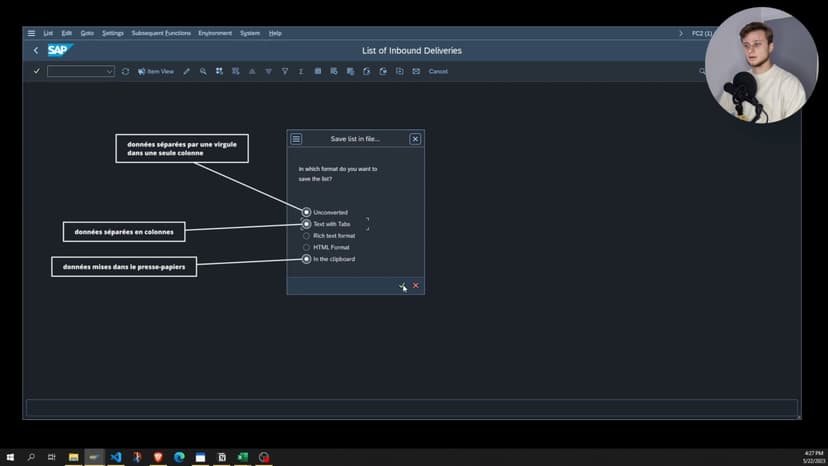Open the Subsequent Functions menu
828x466 pixels.
click(161, 33)
